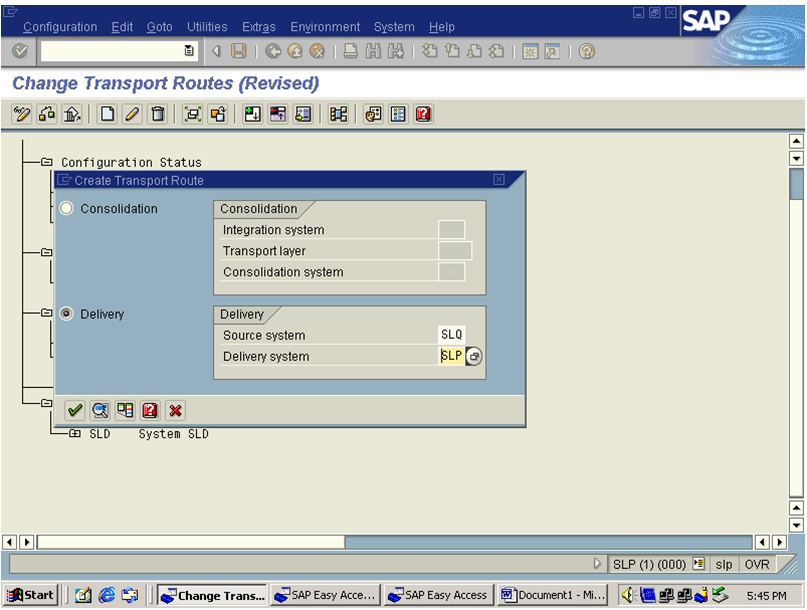Confirm dialog with green checkmark
Viewport: 807px width, 610px height.
(75, 409)
